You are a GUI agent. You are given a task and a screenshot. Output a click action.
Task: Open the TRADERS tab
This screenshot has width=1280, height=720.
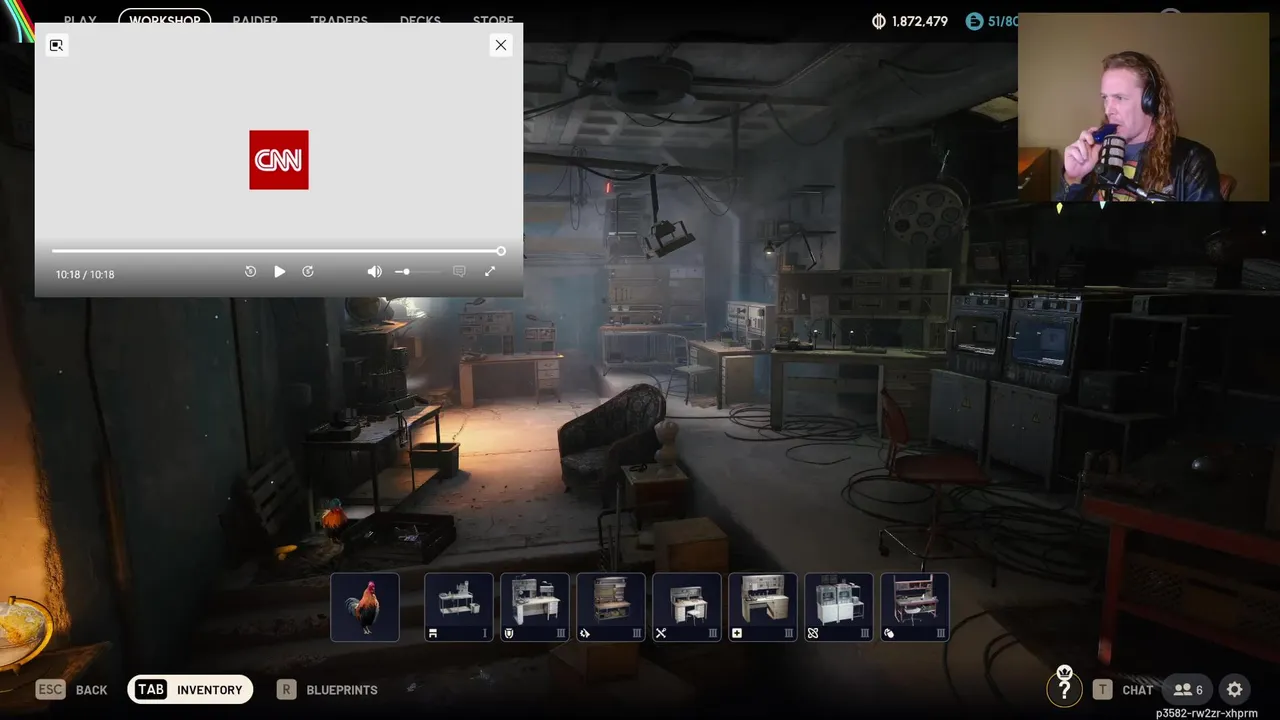339,20
